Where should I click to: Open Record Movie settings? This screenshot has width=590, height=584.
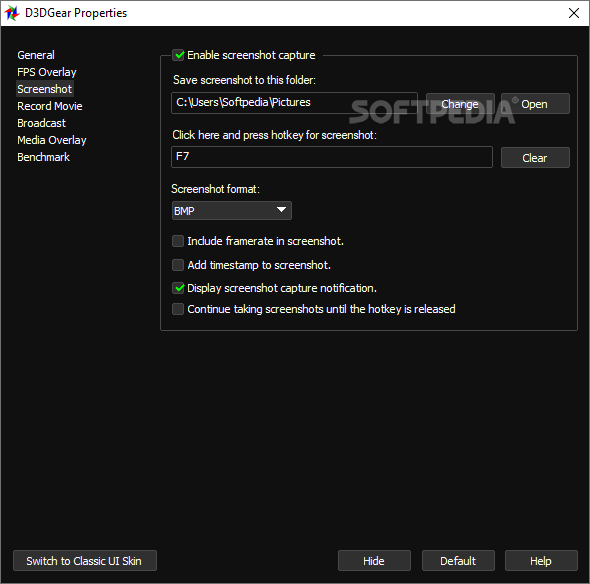click(x=50, y=106)
